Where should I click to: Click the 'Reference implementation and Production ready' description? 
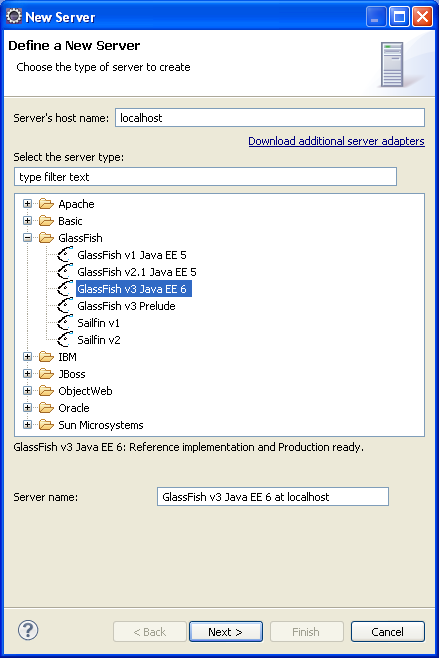tap(246, 447)
